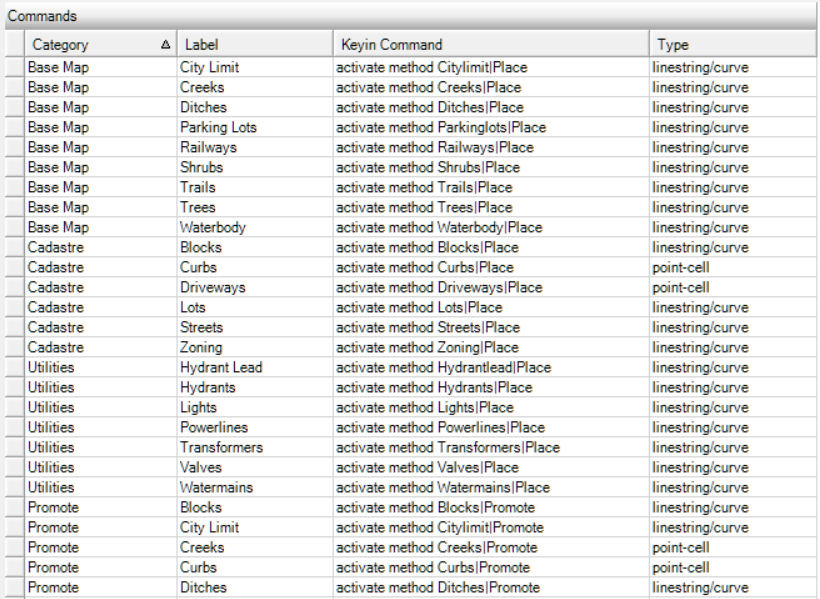This screenshot has height=599, width=820.
Task: Select the 'Zoning' label cell
Action: click(x=255, y=347)
